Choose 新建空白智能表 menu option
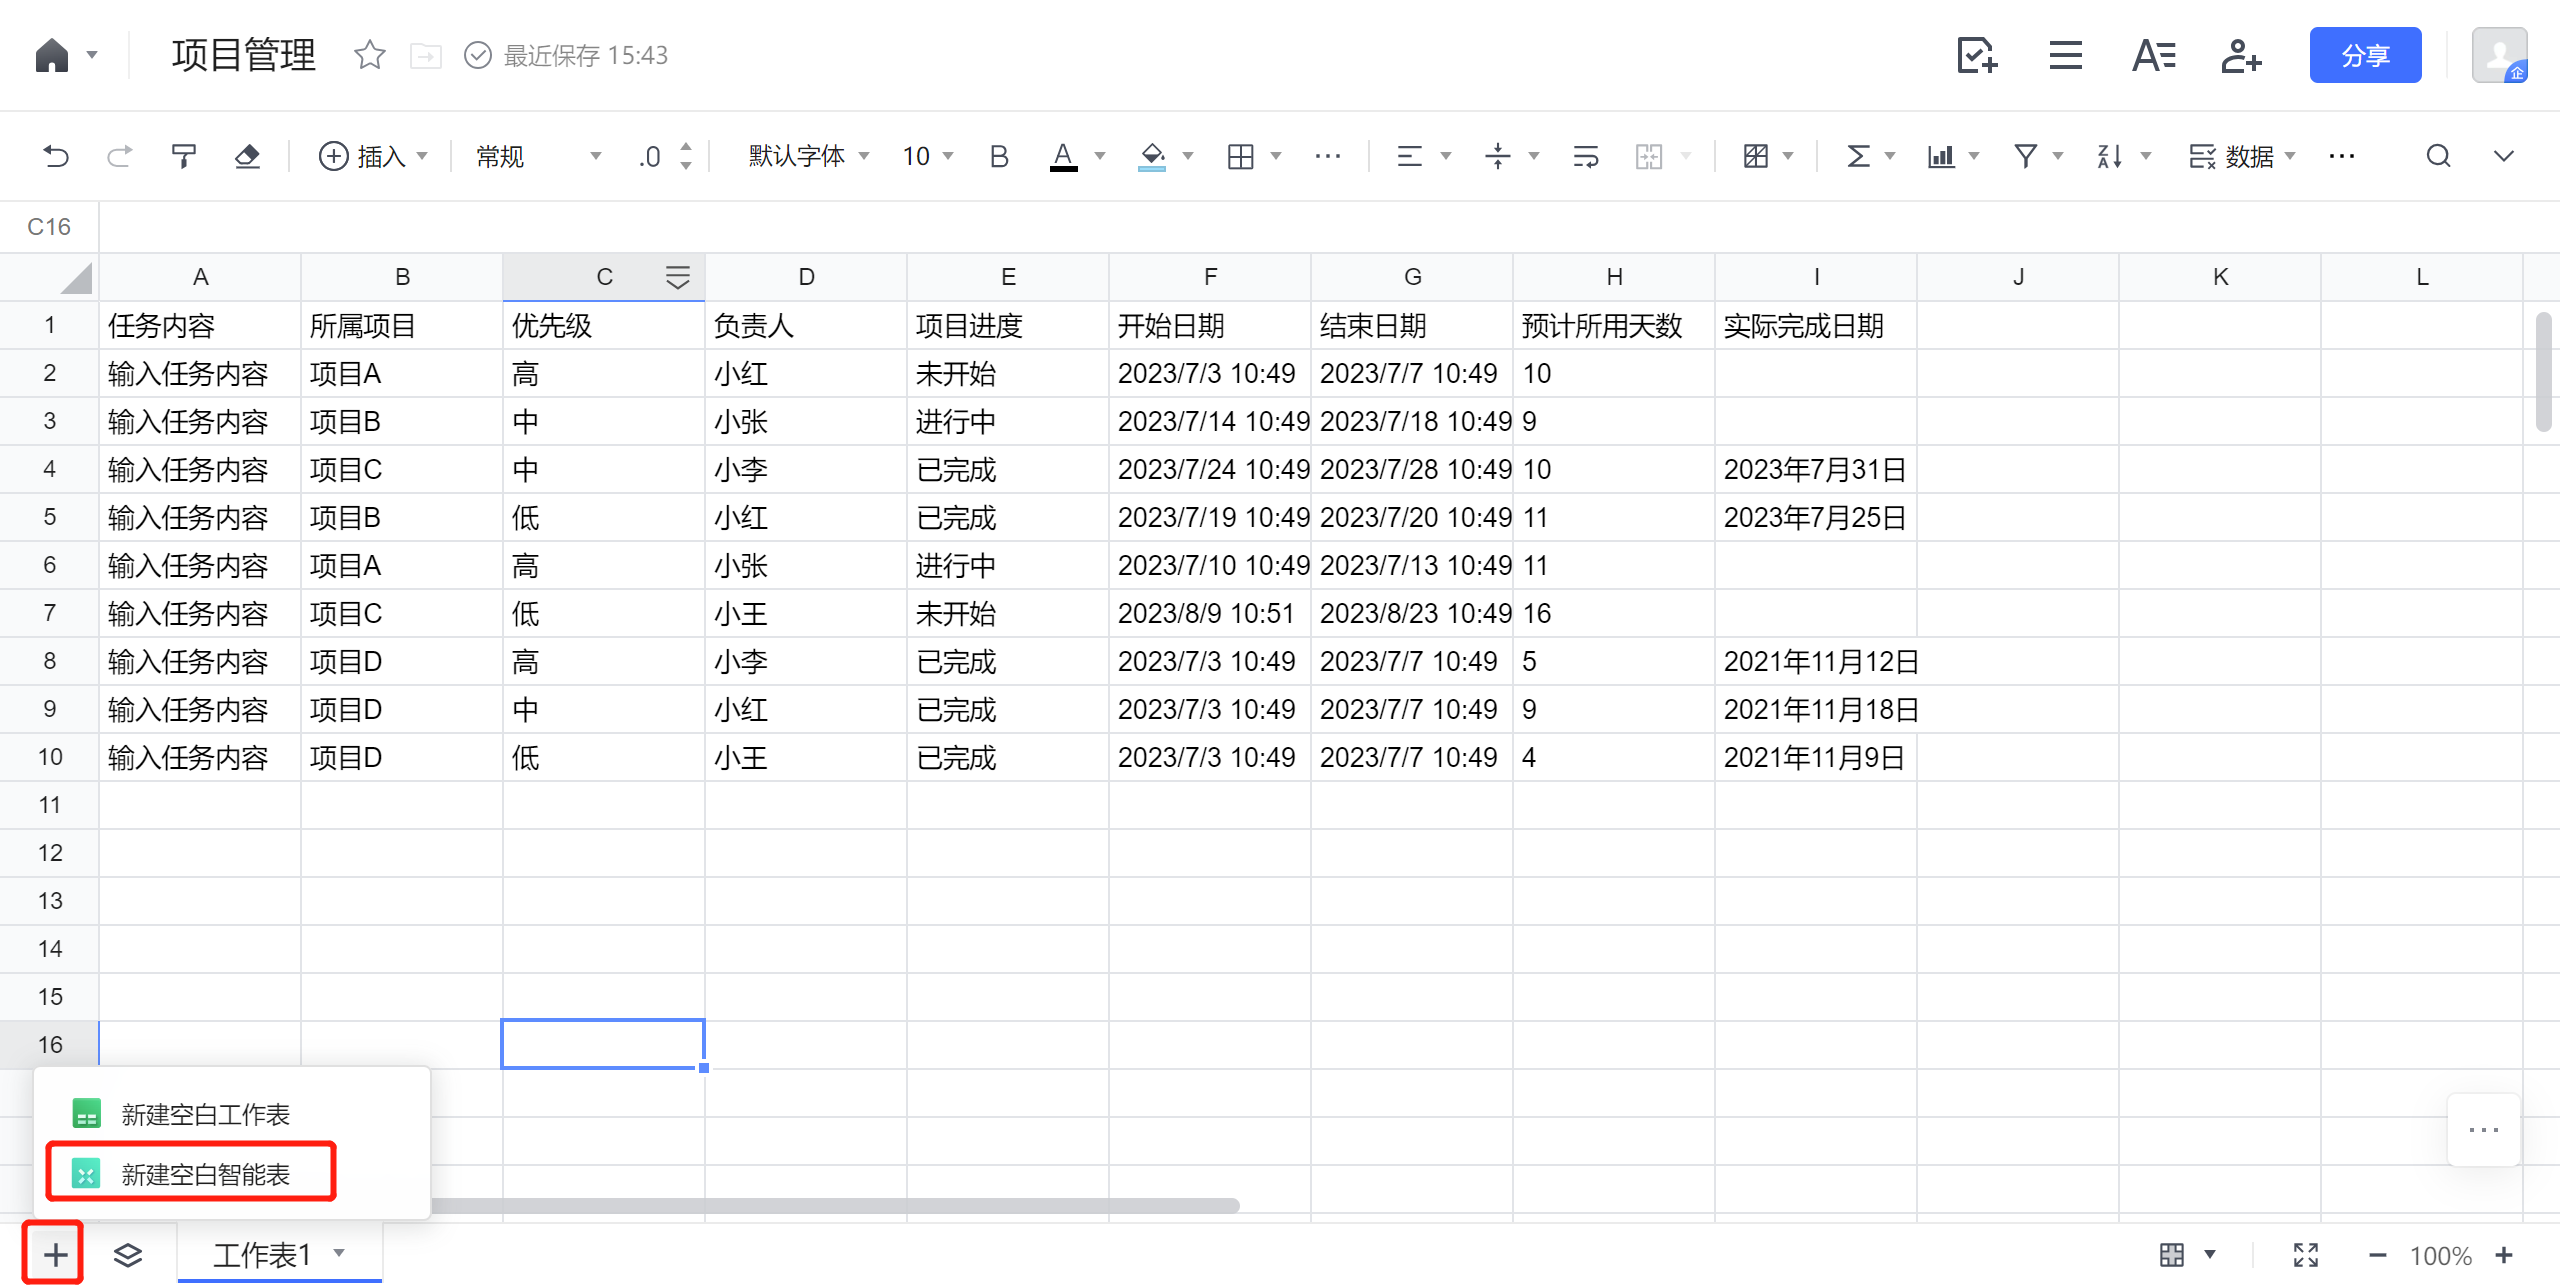Image resolution: width=2560 pixels, height=1286 pixels. (x=205, y=1174)
